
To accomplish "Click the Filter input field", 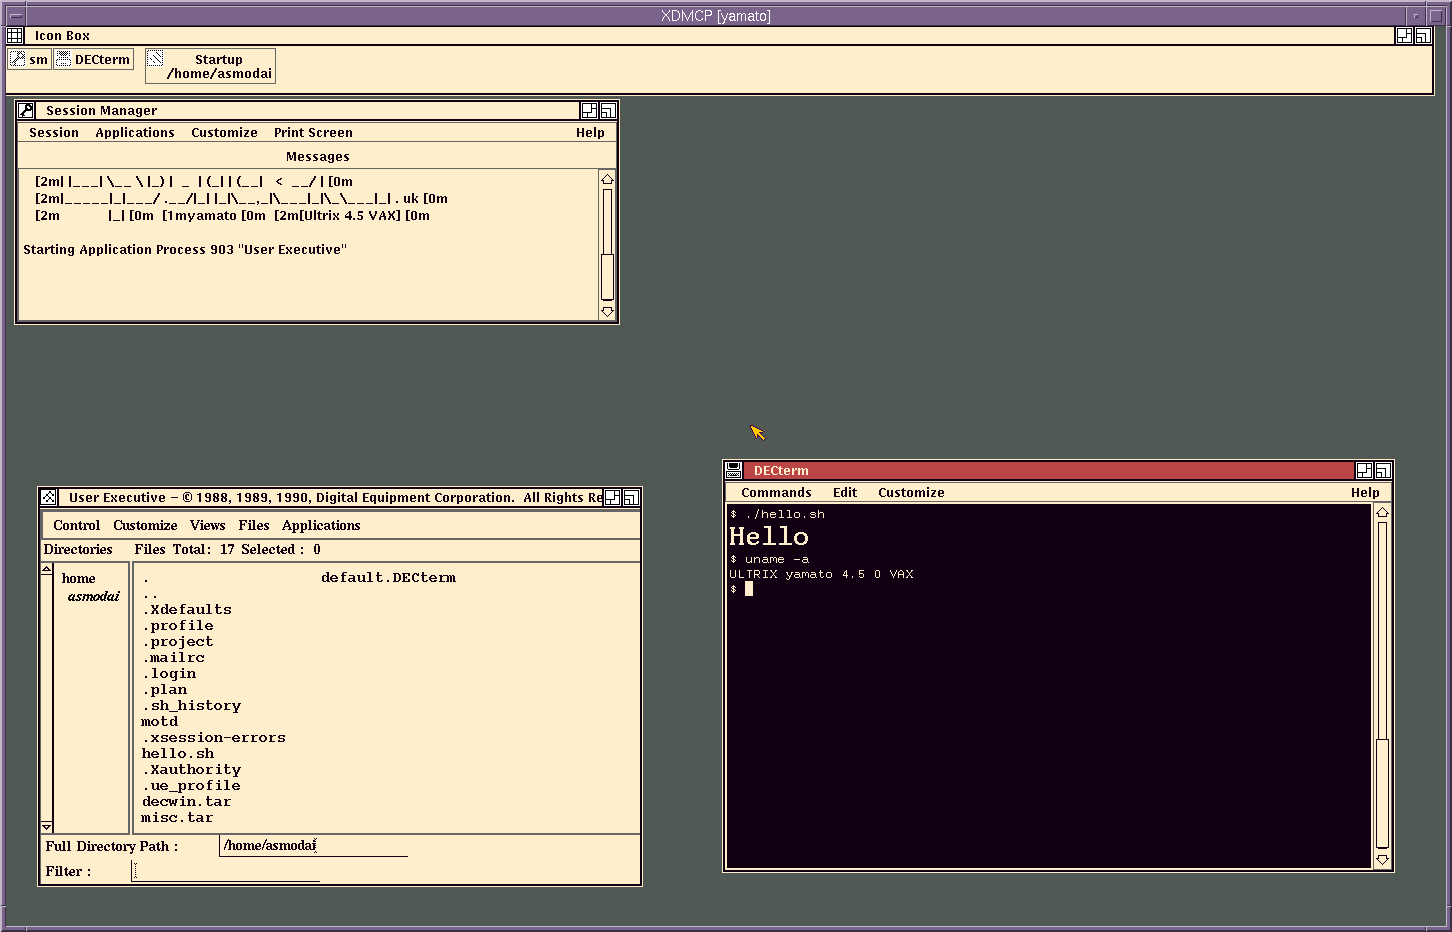I will [226, 871].
